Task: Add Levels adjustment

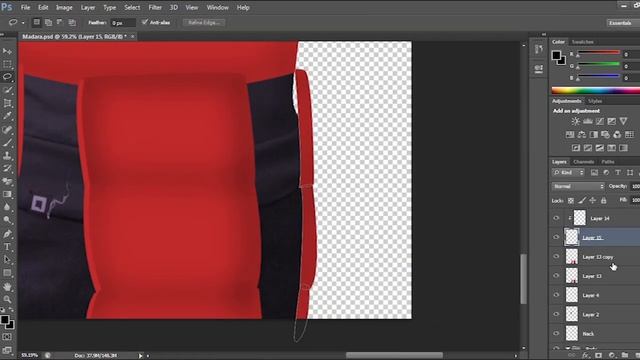Action: tap(588, 121)
